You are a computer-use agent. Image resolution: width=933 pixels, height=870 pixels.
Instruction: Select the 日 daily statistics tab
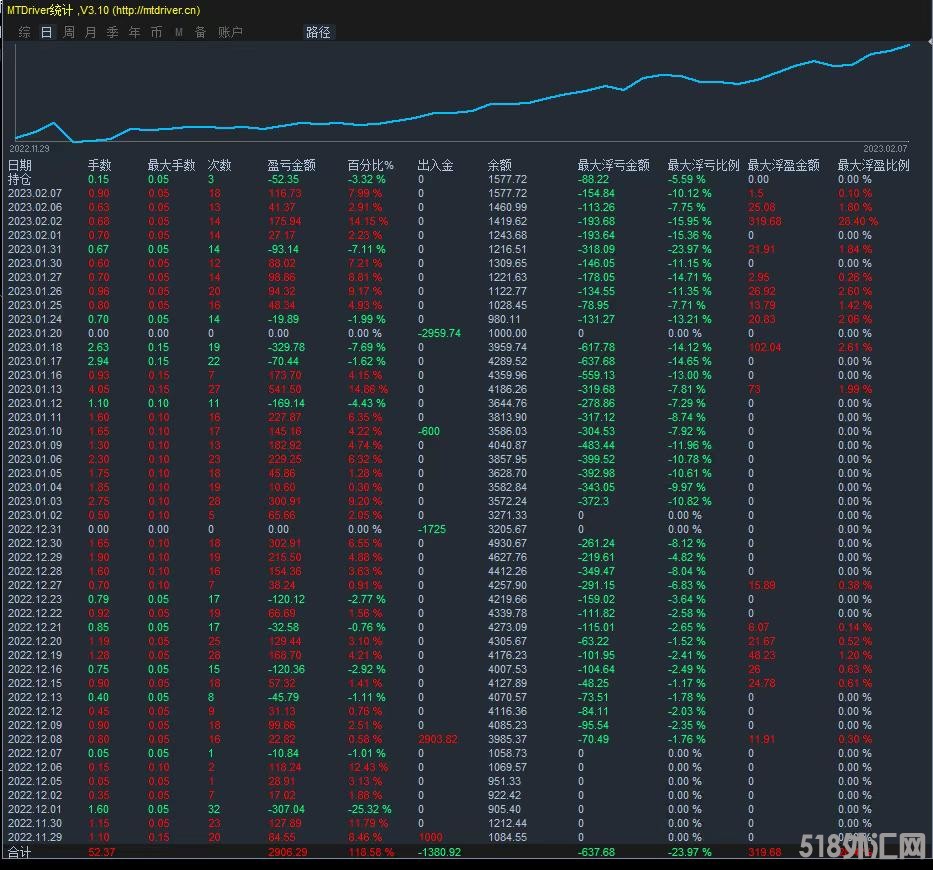46,32
